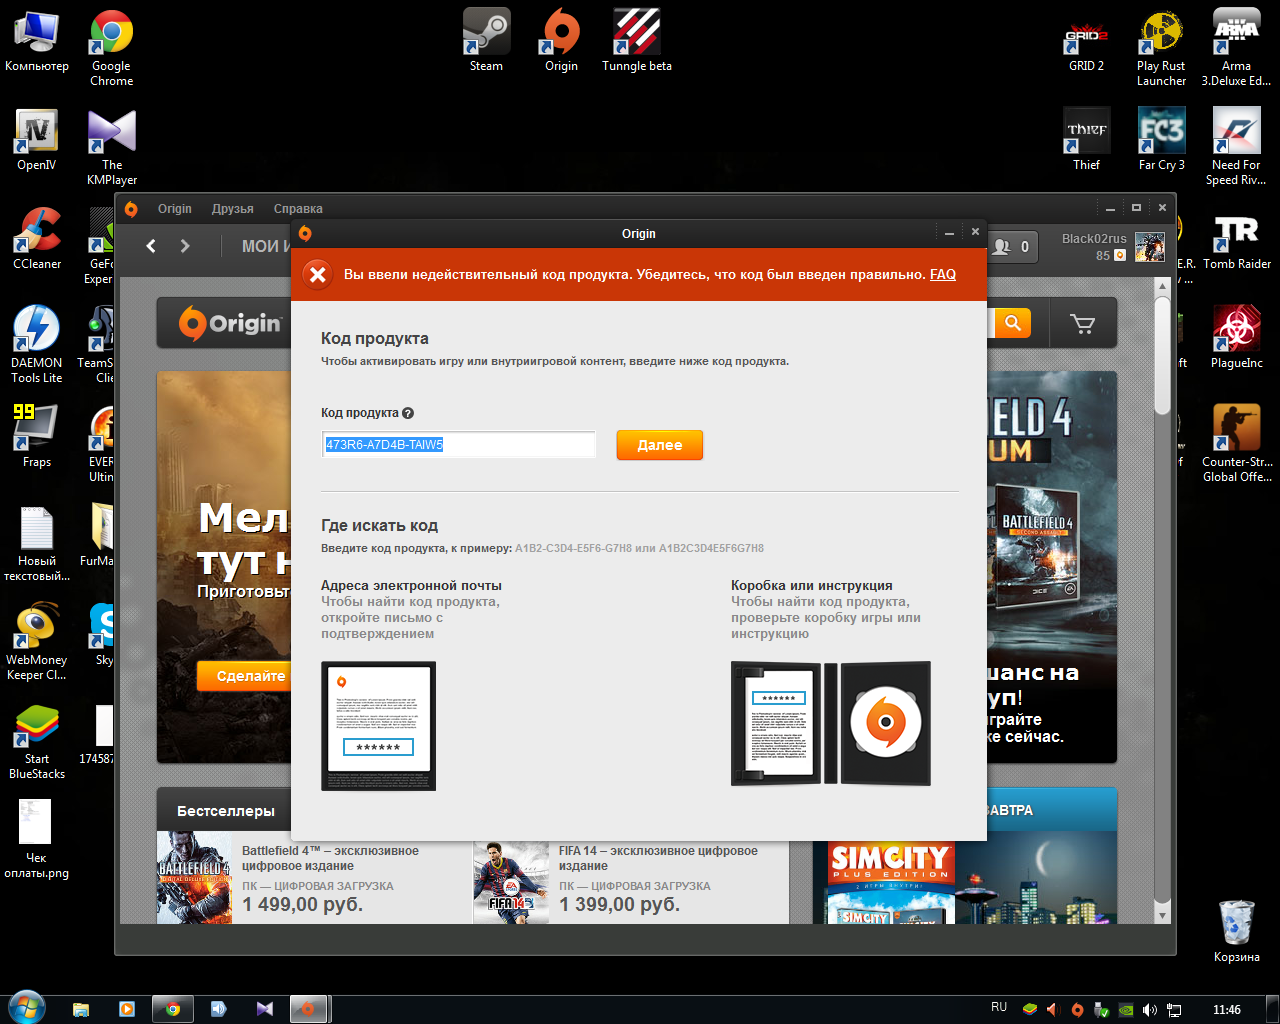This screenshot has width=1280, height=1024.
Task: Open the Origin desktop shortcut
Action: tap(561, 40)
